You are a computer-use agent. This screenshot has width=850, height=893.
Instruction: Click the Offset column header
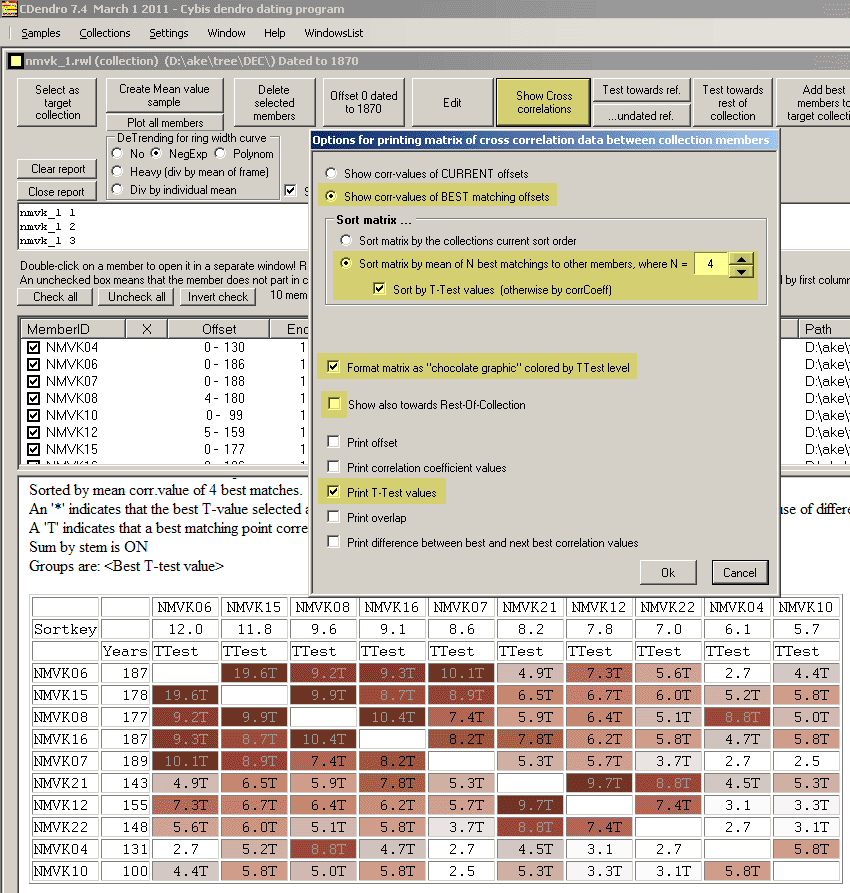tap(219, 329)
